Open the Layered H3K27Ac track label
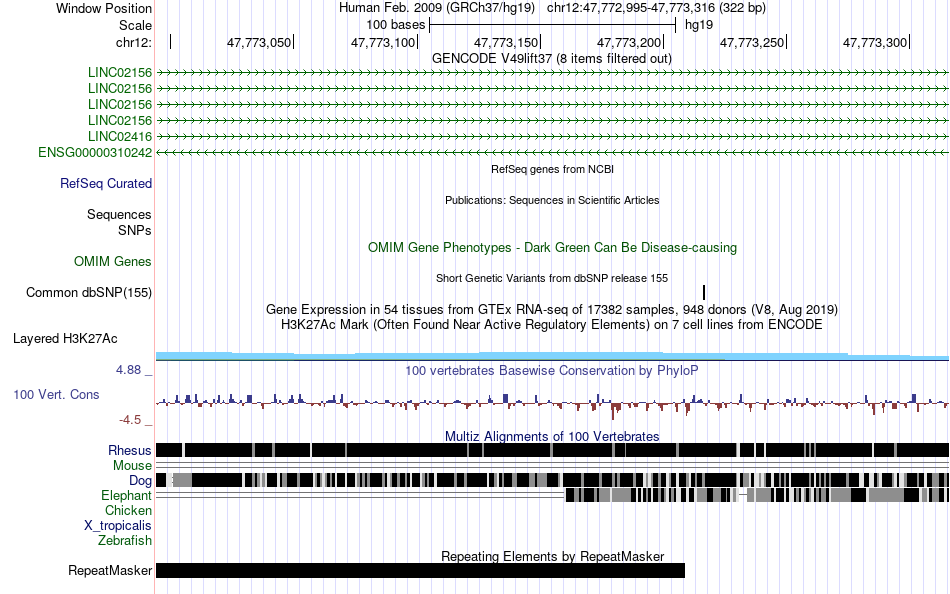 tap(65, 339)
